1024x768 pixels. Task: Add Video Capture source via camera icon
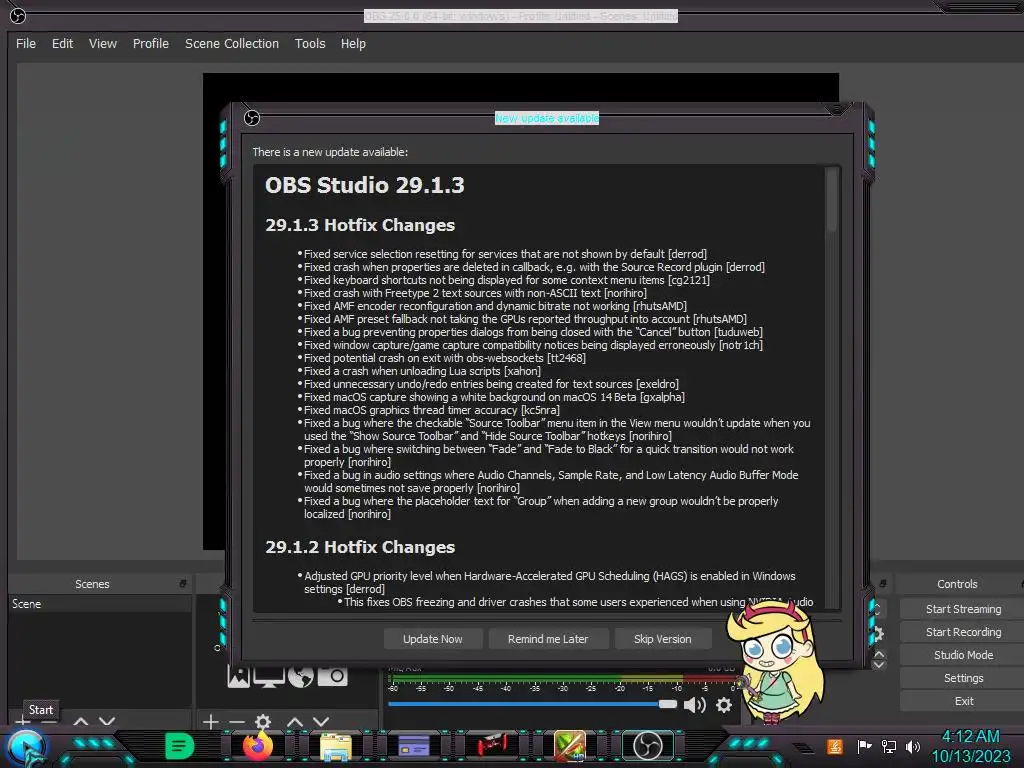pyautogui.click(x=332, y=677)
